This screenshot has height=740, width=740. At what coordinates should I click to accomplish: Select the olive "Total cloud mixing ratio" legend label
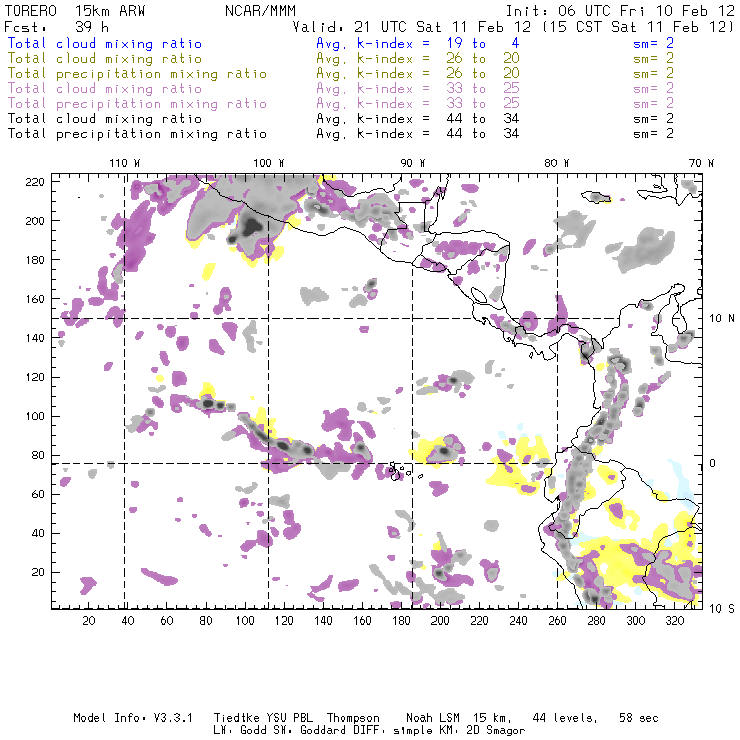tap(105, 59)
